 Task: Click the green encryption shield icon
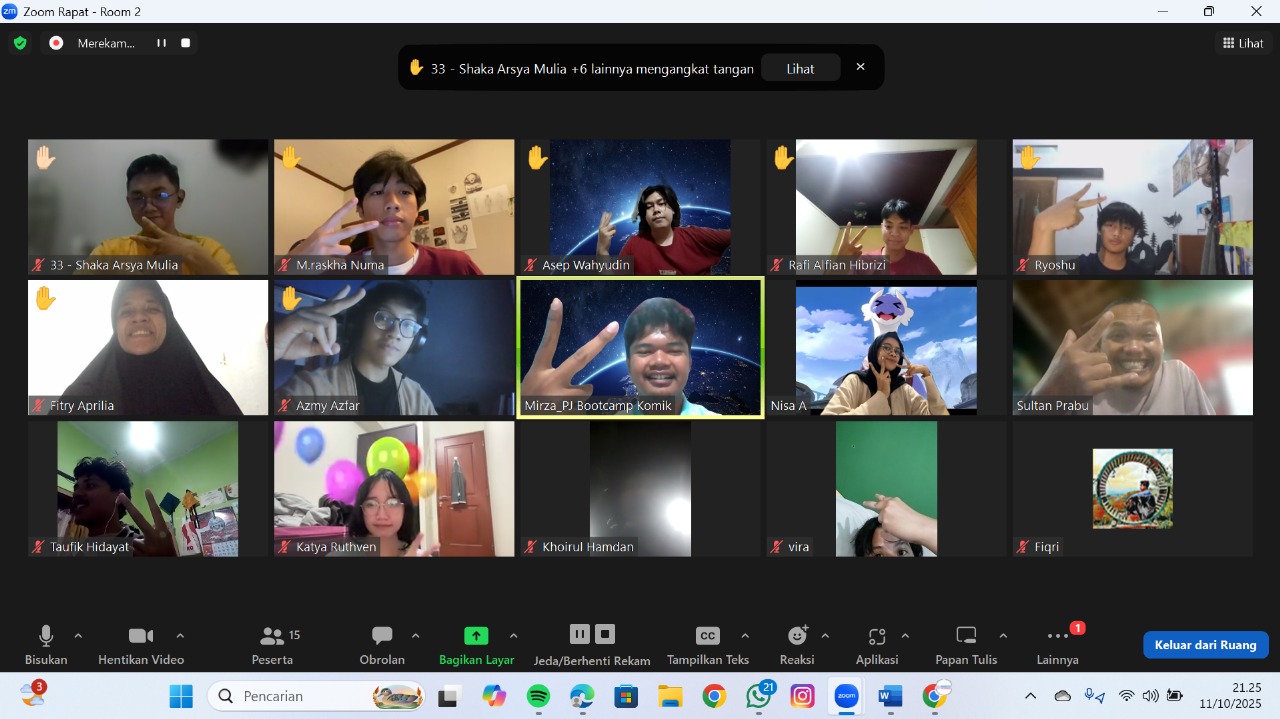[x=20, y=43]
